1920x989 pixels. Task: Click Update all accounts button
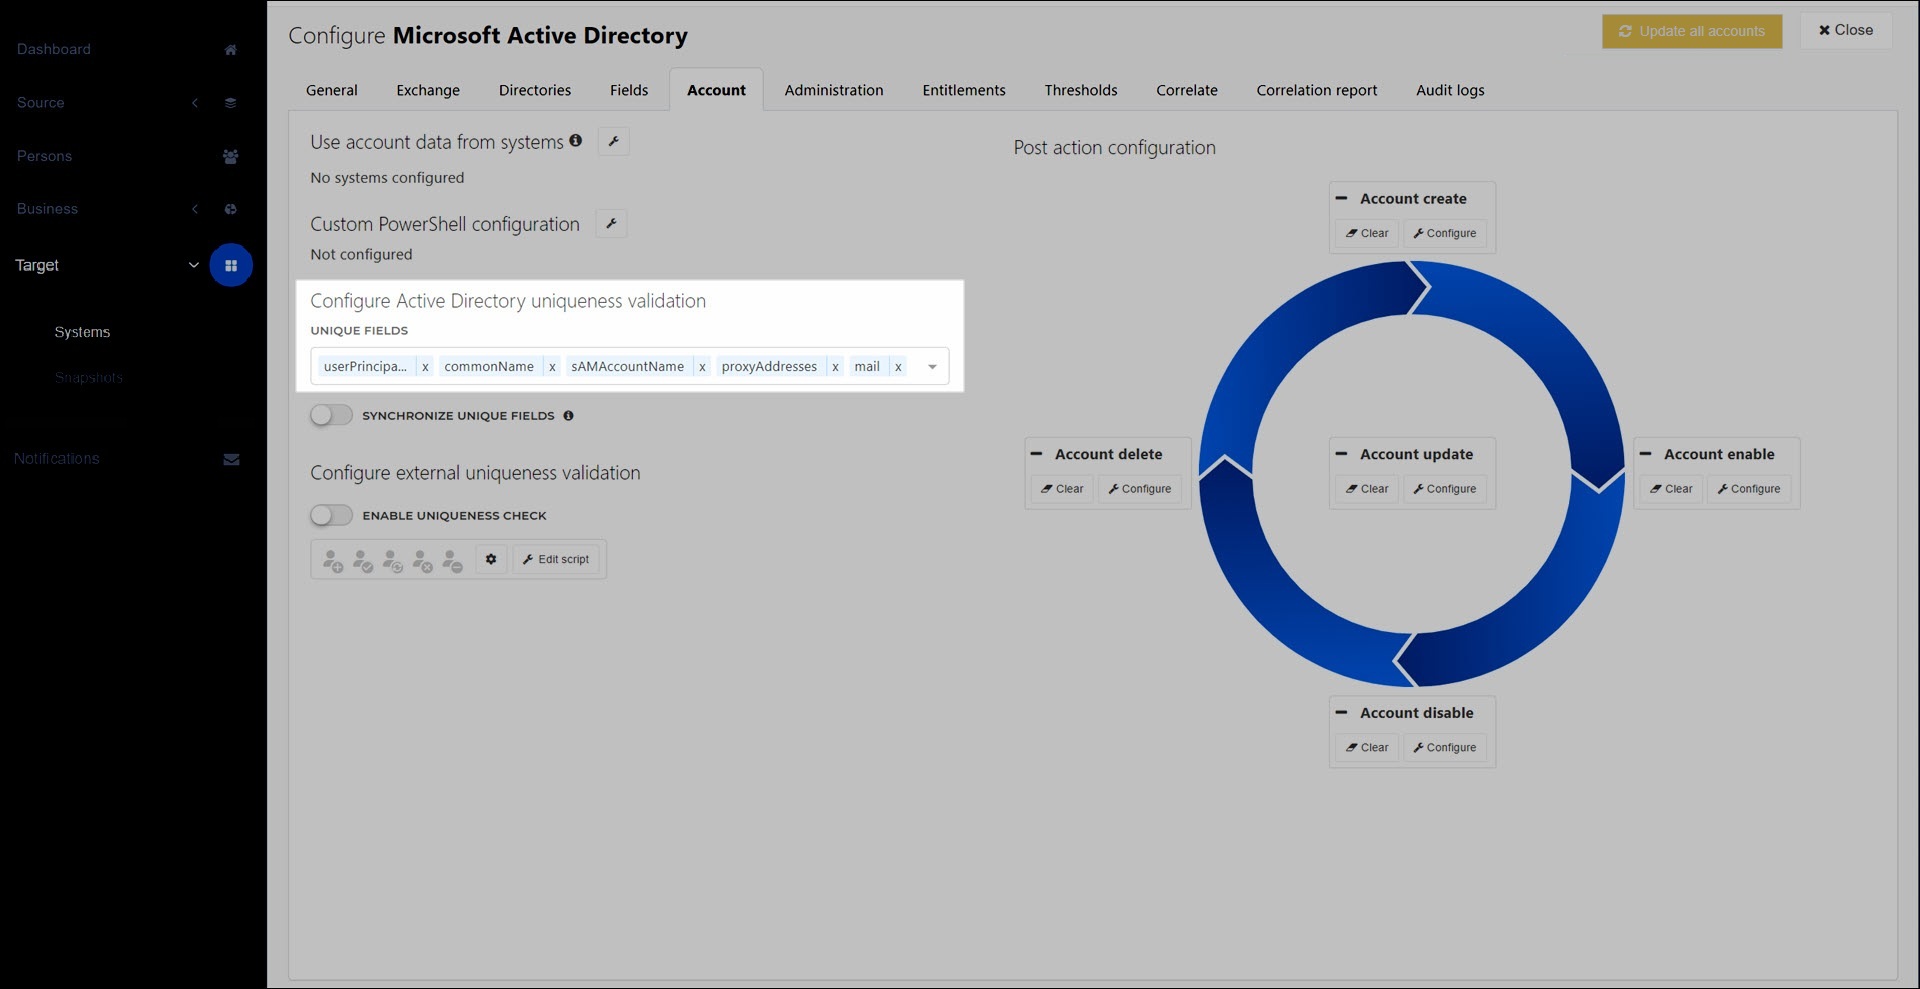pyautogui.click(x=1692, y=31)
